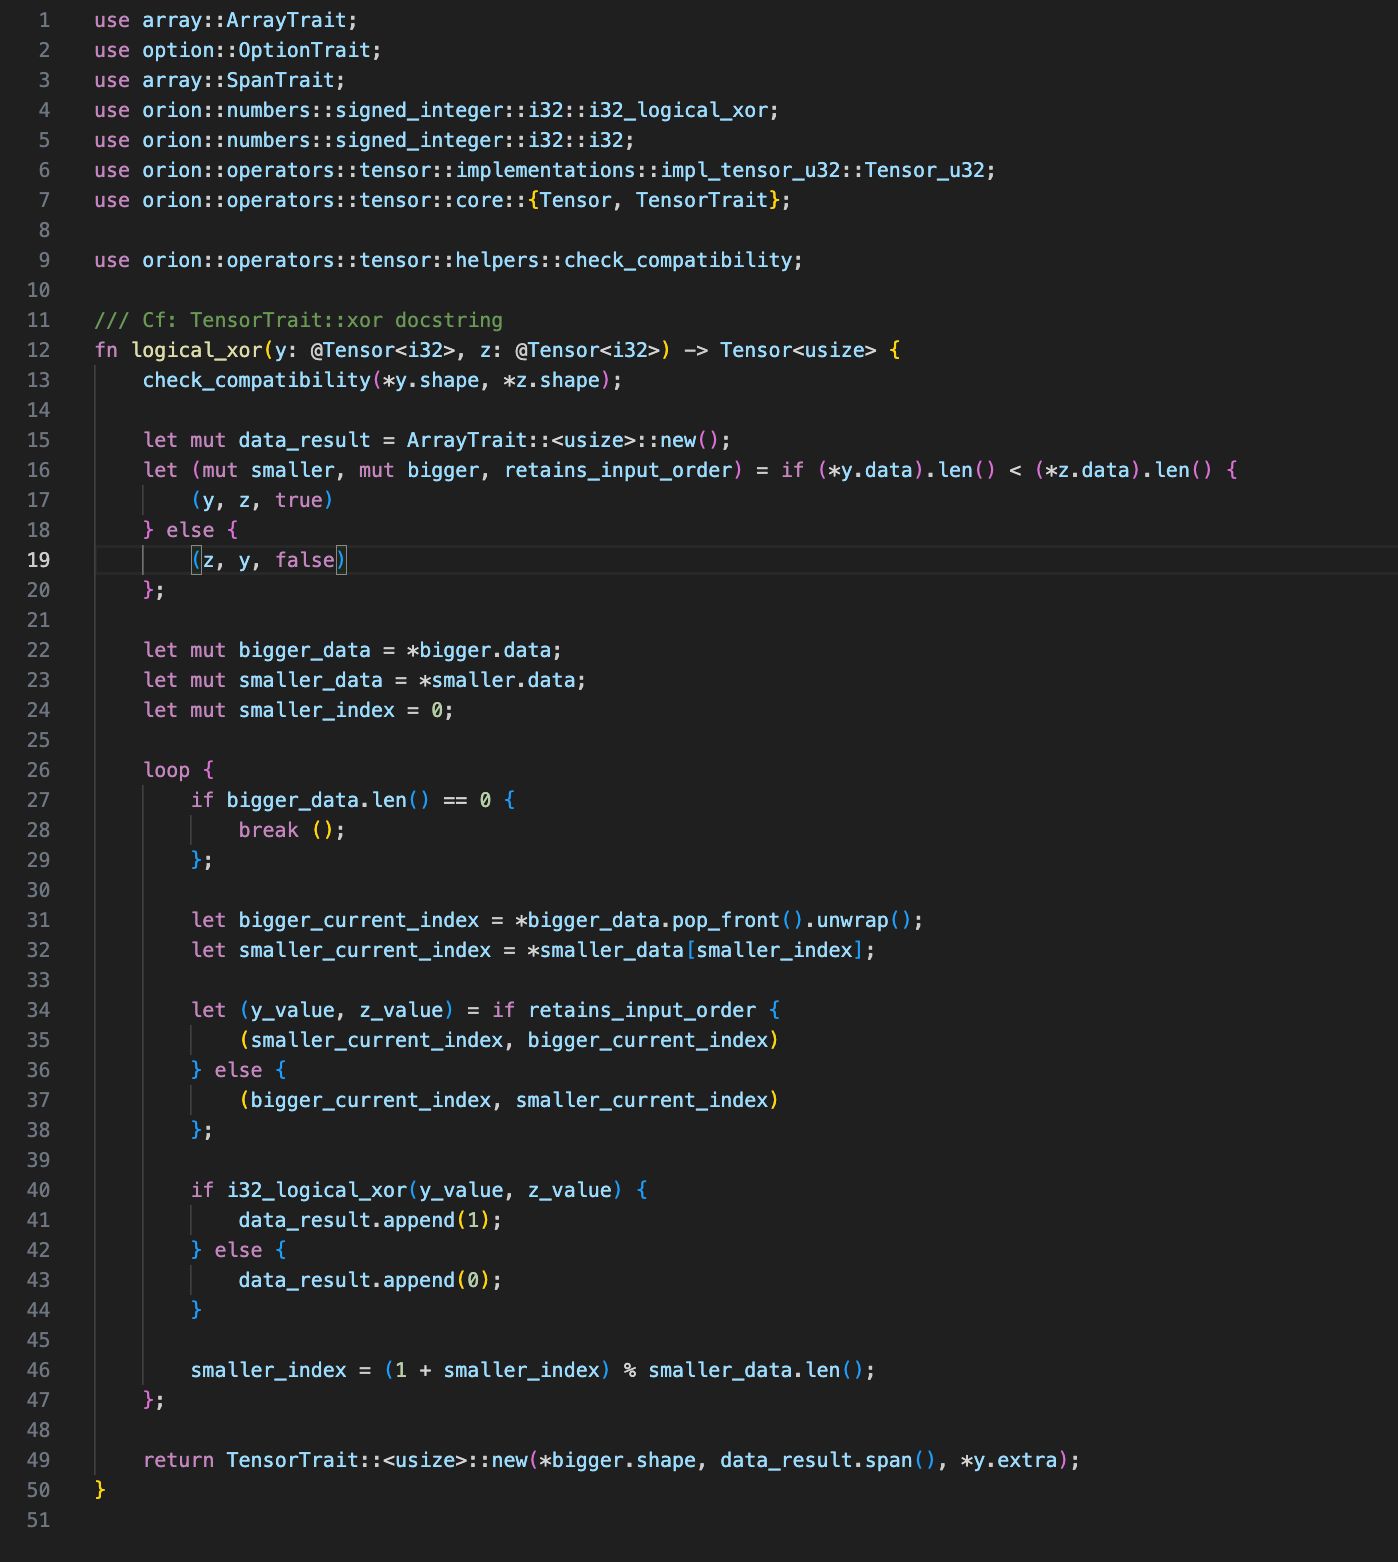Click the 'break' keyword on line 28
The image size is (1398, 1562).
269,830
